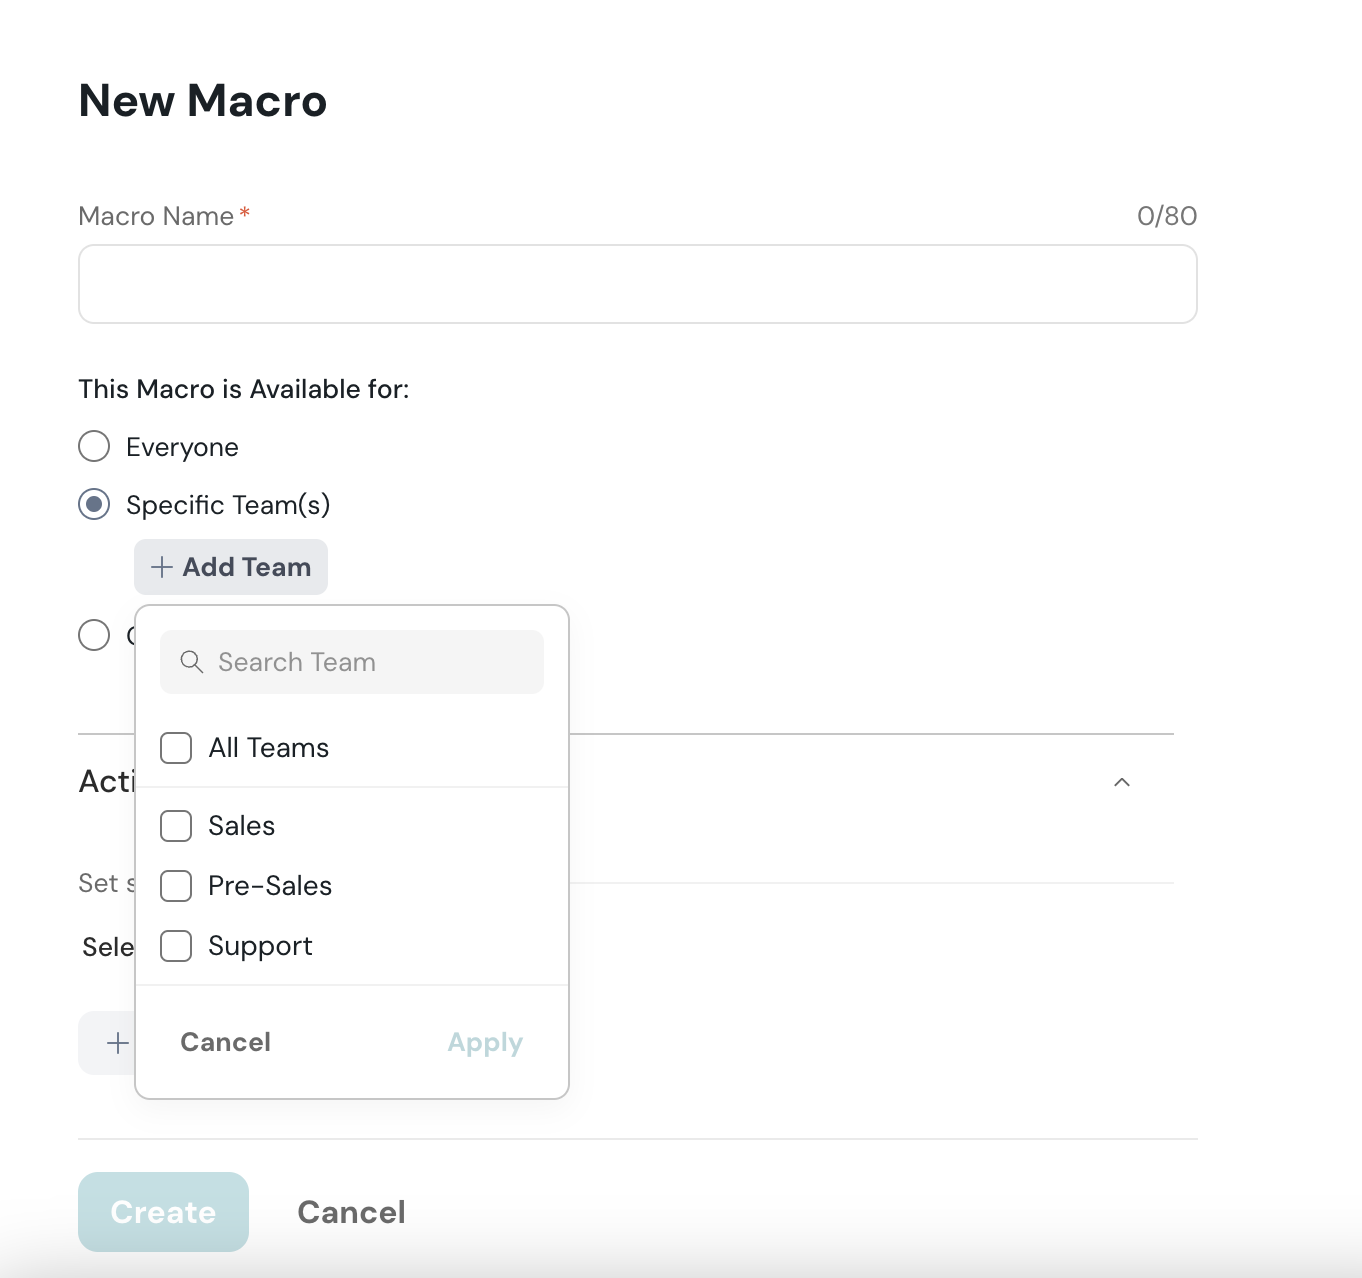Open the Add Team dropdown
Screen dimensions: 1362x1278
point(231,567)
